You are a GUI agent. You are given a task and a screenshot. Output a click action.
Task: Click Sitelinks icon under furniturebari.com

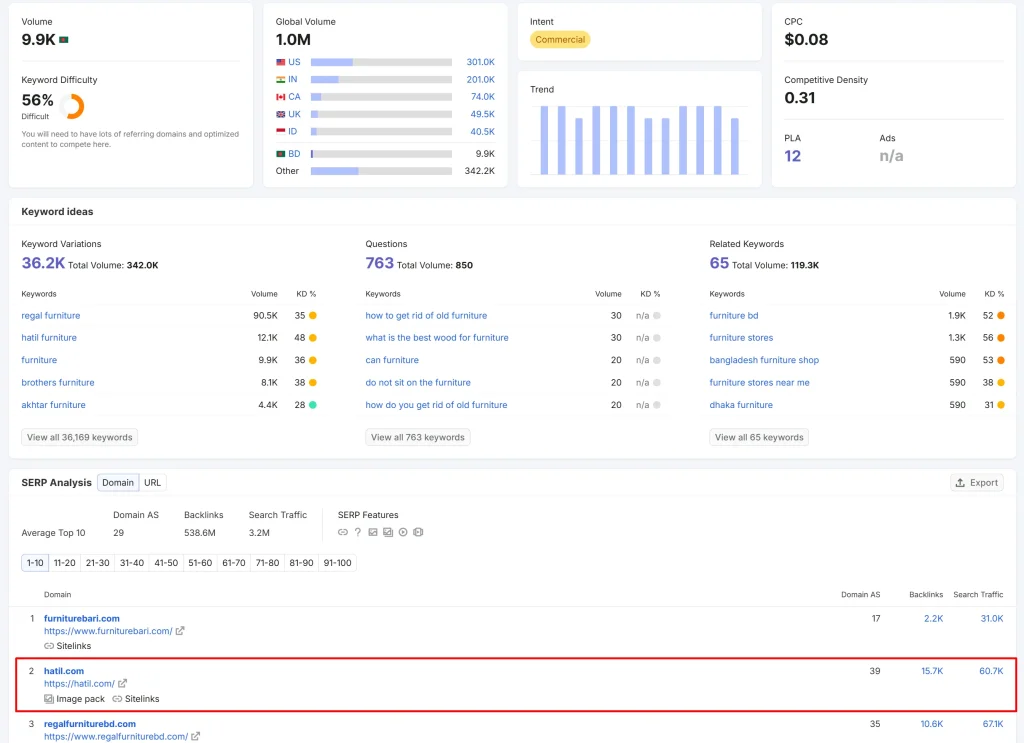[49, 646]
